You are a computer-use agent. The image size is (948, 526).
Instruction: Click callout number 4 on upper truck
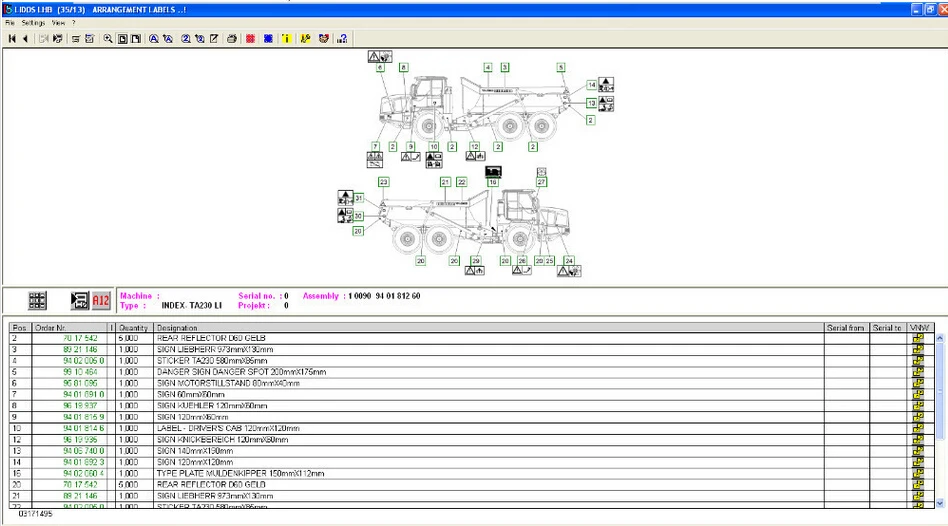coord(488,67)
